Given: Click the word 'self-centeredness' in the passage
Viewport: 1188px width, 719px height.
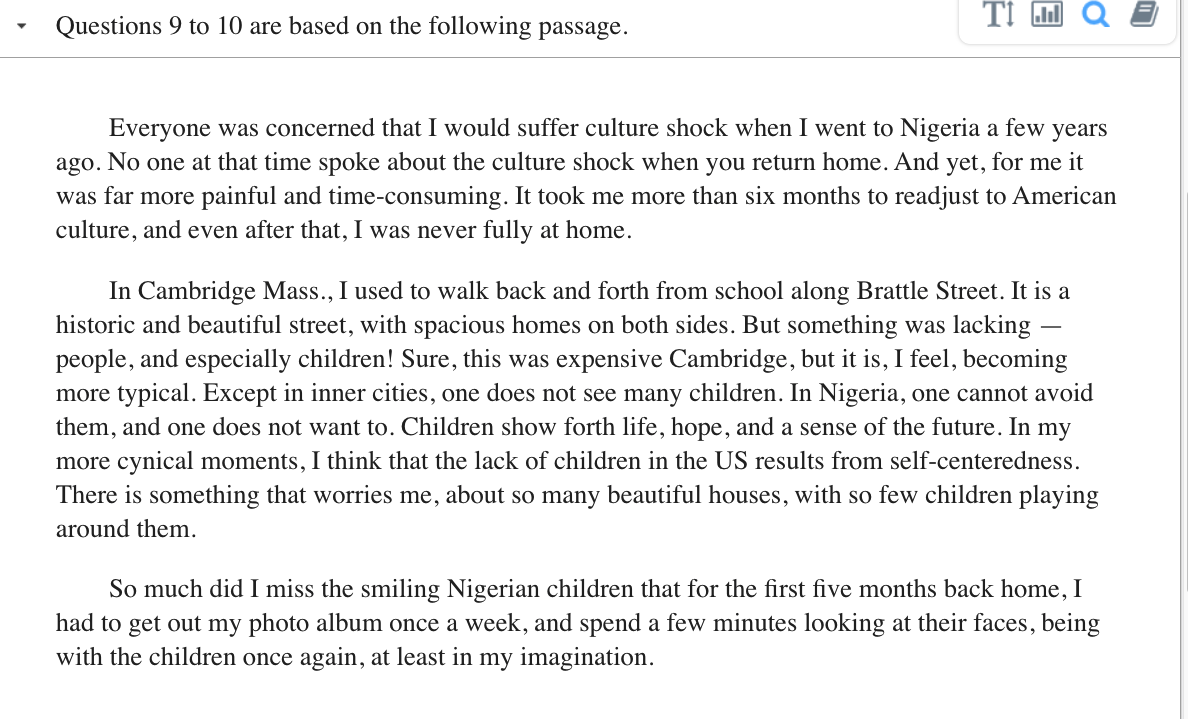Looking at the screenshot, I should tap(986, 461).
